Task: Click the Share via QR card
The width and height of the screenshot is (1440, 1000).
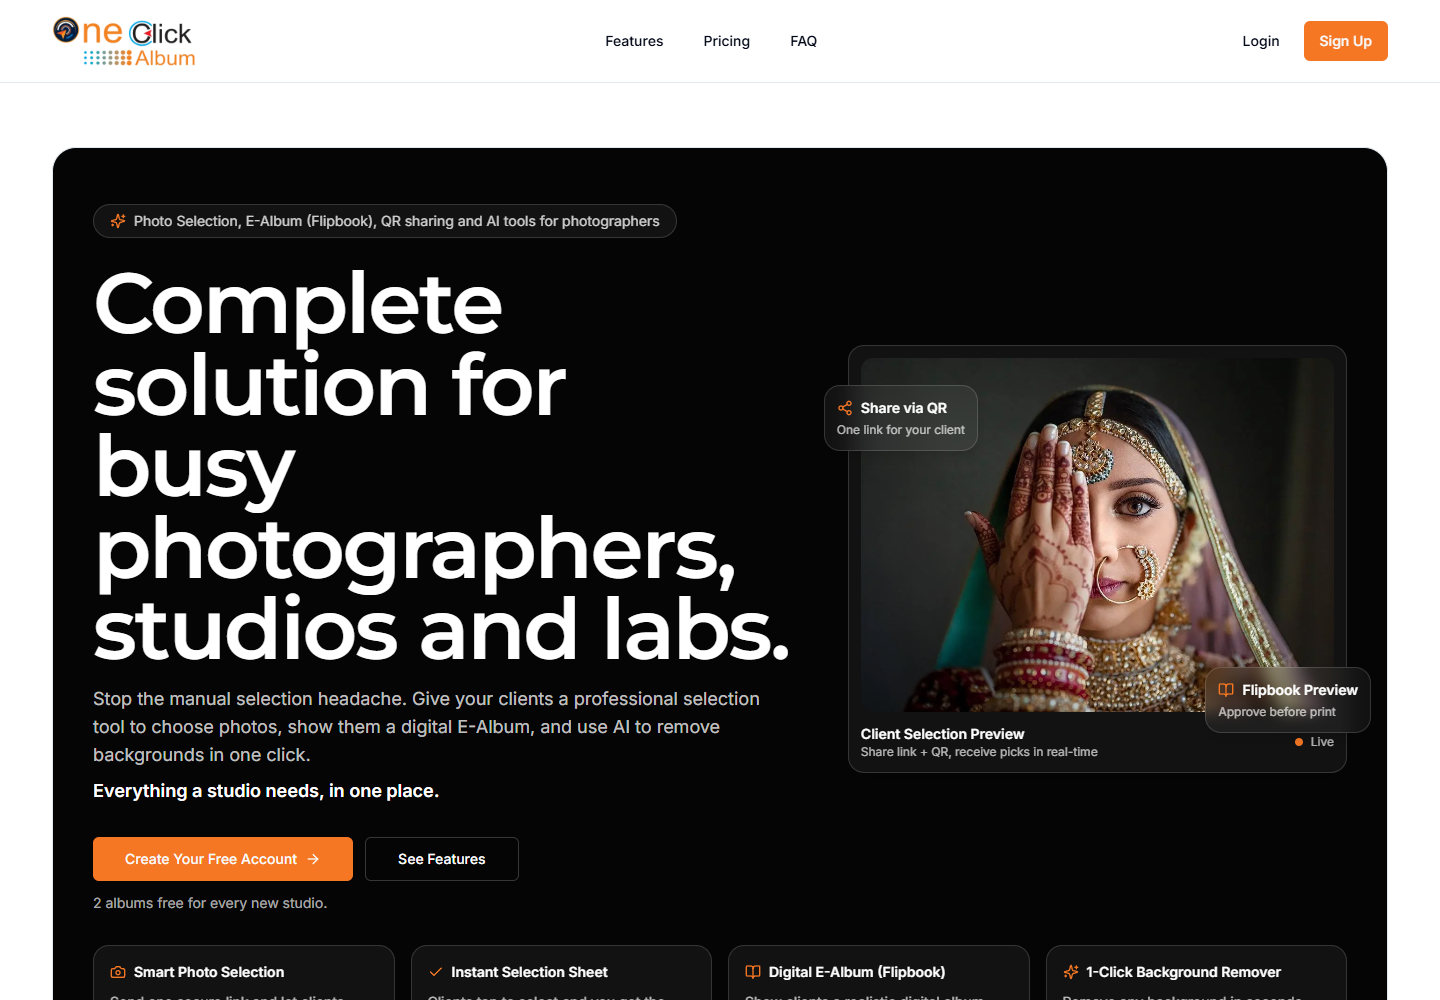Action: pos(901,418)
